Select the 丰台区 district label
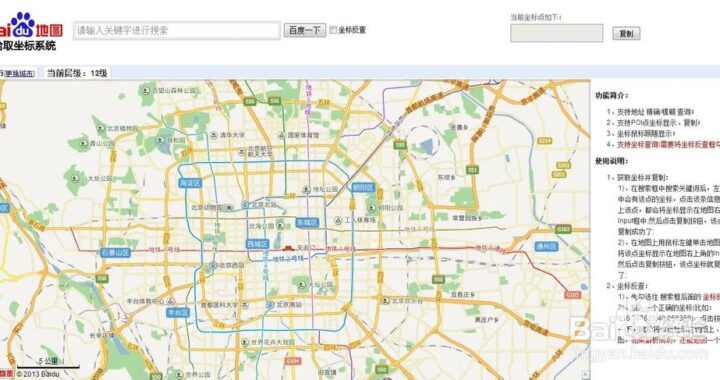Image resolution: width=720 pixels, height=380 pixels. point(178,313)
